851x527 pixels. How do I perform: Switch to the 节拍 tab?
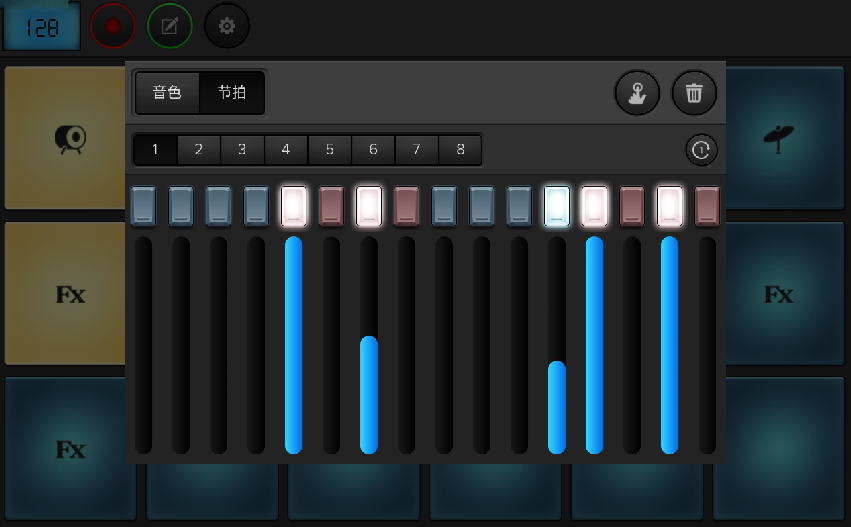point(232,92)
